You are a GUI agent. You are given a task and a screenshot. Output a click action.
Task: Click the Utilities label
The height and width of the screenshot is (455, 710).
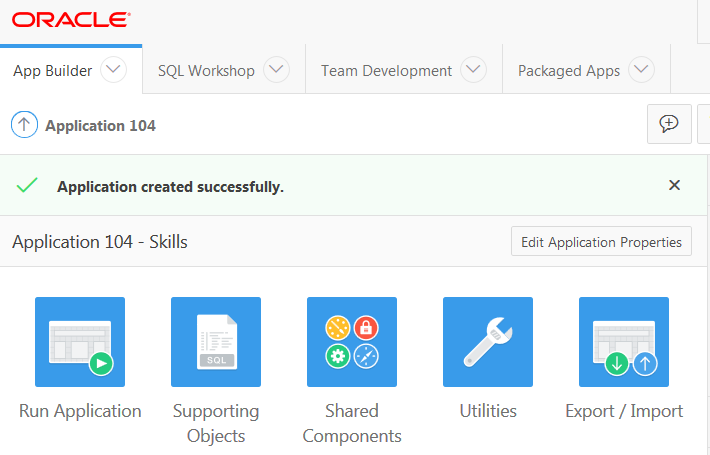pyautogui.click(x=488, y=411)
